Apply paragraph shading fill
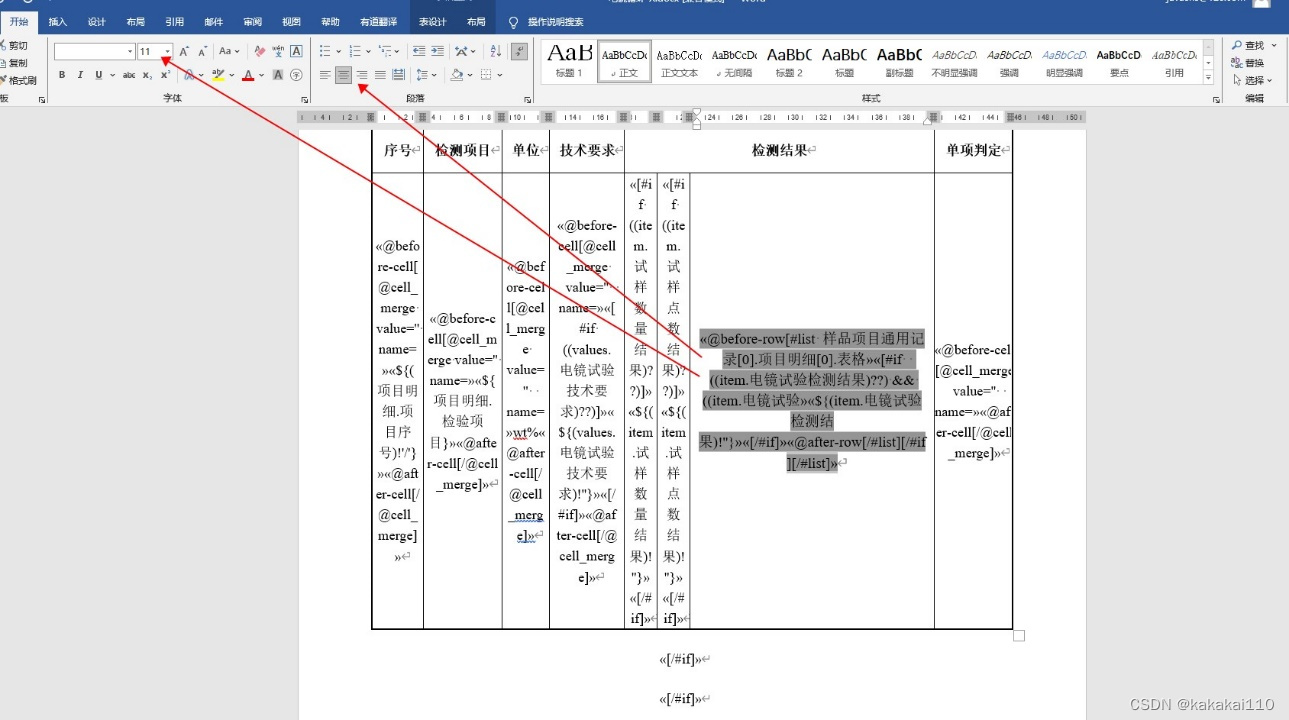1289x720 pixels. pos(456,75)
